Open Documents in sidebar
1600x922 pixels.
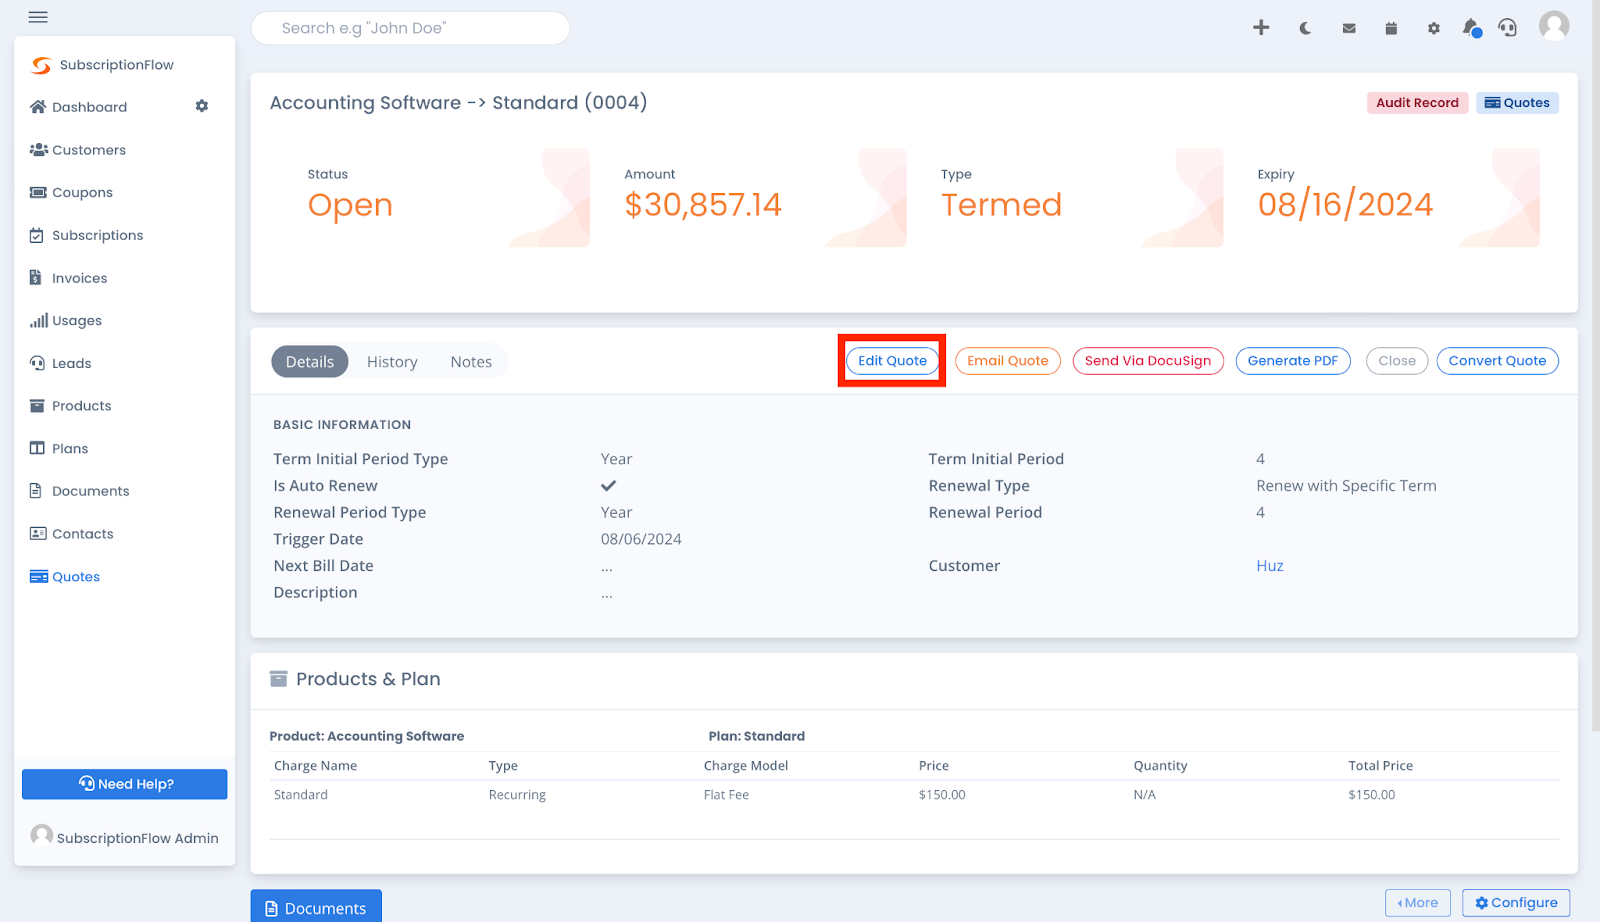pos(79,492)
